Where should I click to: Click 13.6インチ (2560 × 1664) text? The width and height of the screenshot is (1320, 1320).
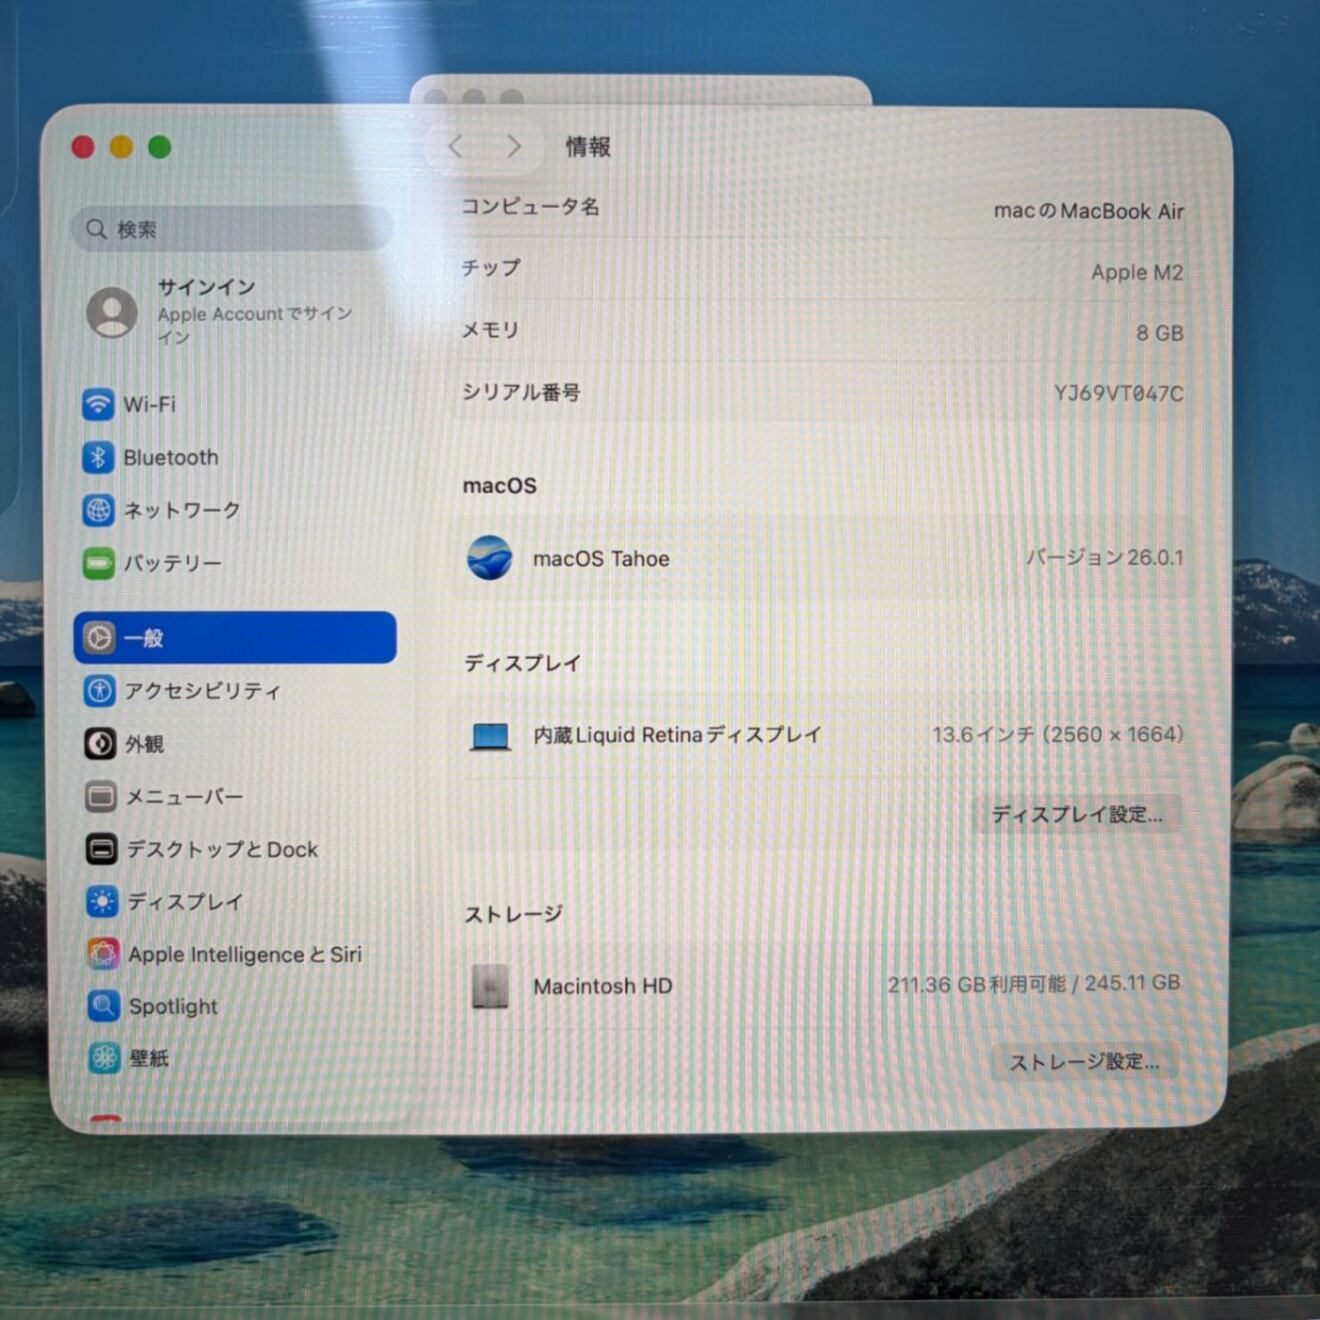point(1058,735)
